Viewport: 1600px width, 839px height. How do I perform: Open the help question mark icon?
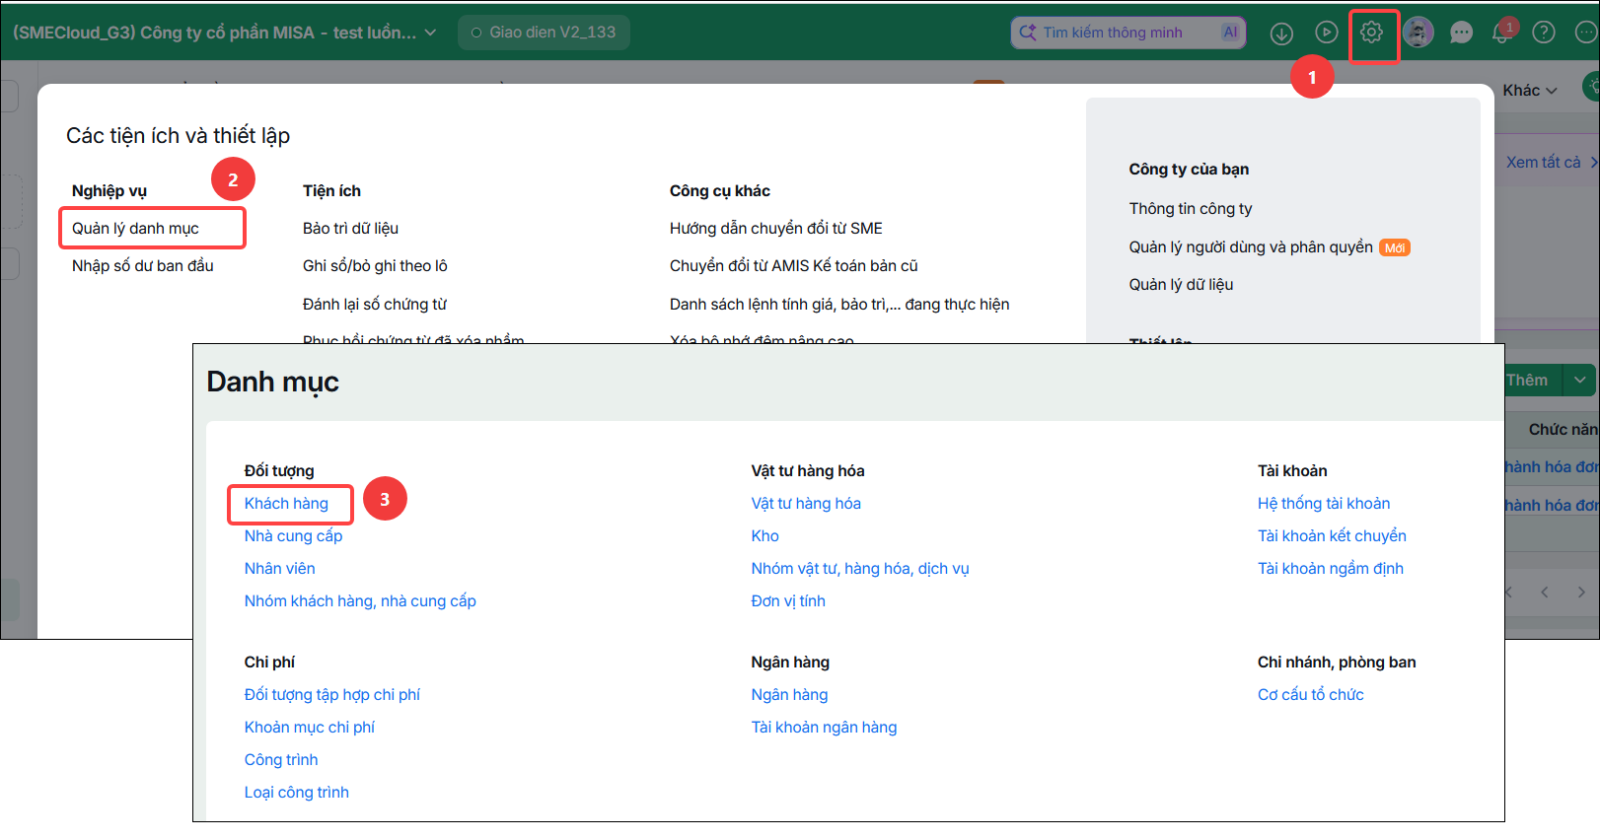point(1544,33)
